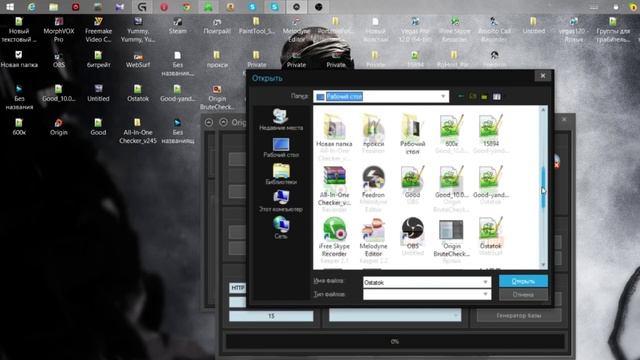Click the Отмена cancel button
Screen dimensions: 640x360
[x=523, y=294]
